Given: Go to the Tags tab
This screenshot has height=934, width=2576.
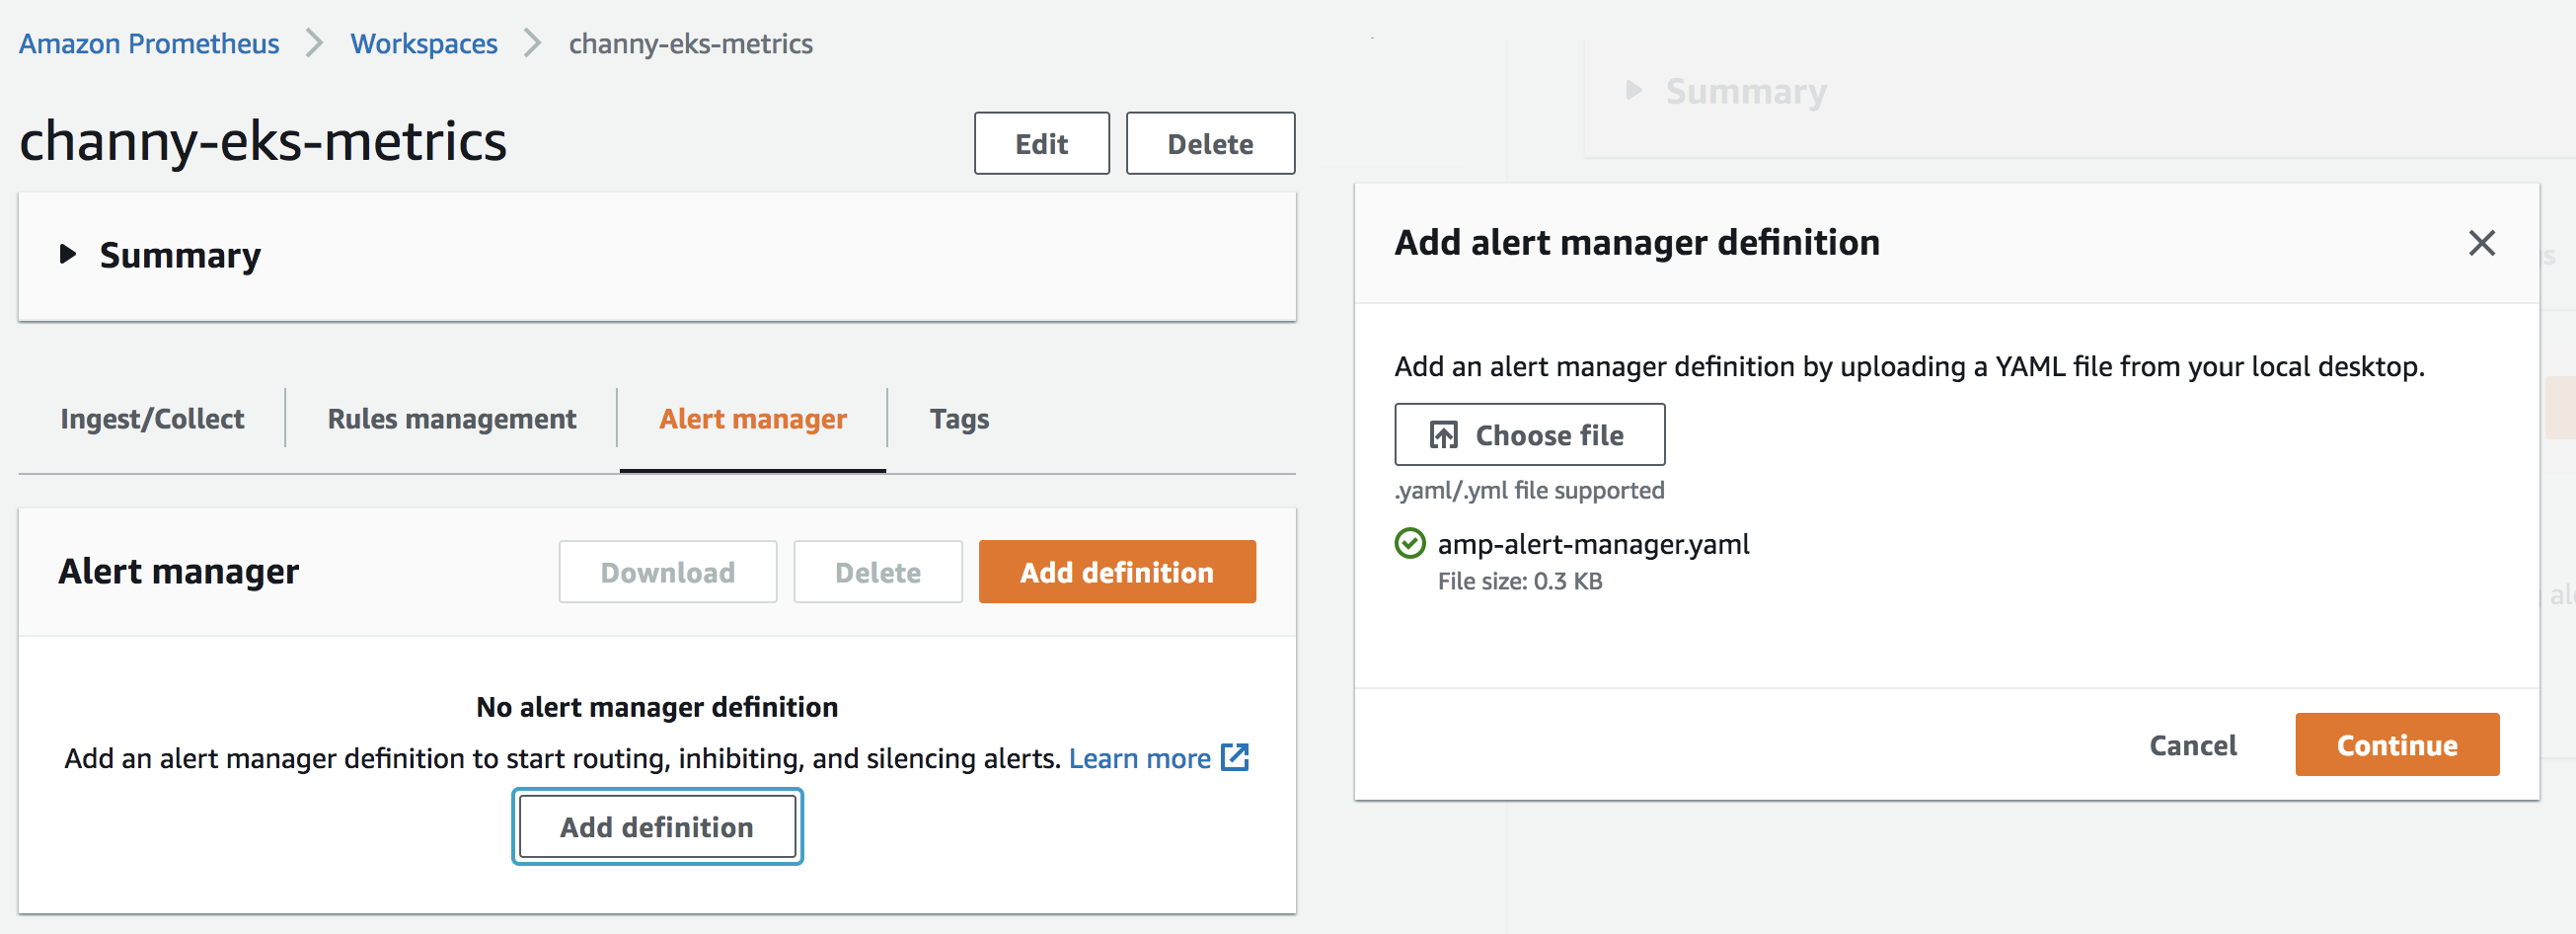Looking at the screenshot, I should [958, 418].
